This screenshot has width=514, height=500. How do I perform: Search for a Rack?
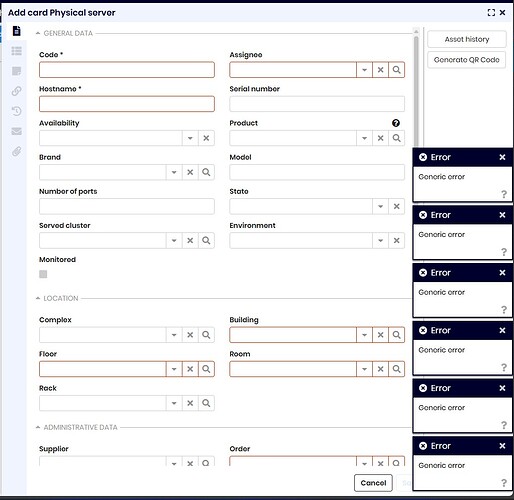(x=206, y=403)
